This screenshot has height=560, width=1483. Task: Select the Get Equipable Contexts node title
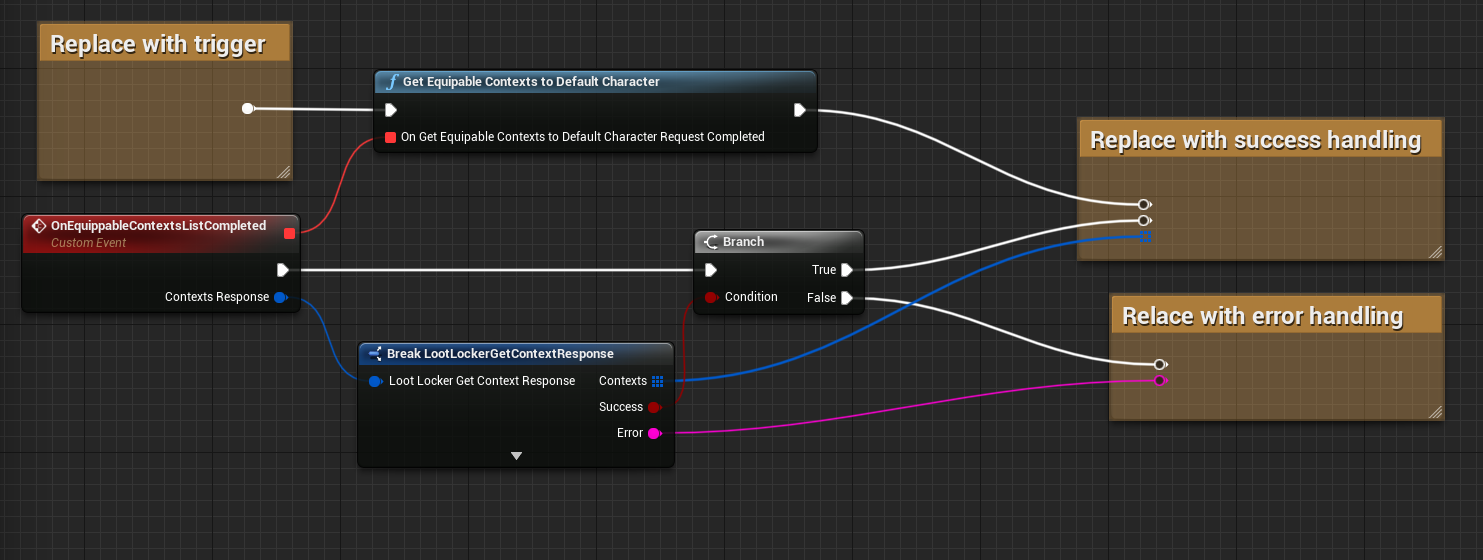tap(530, 82)
